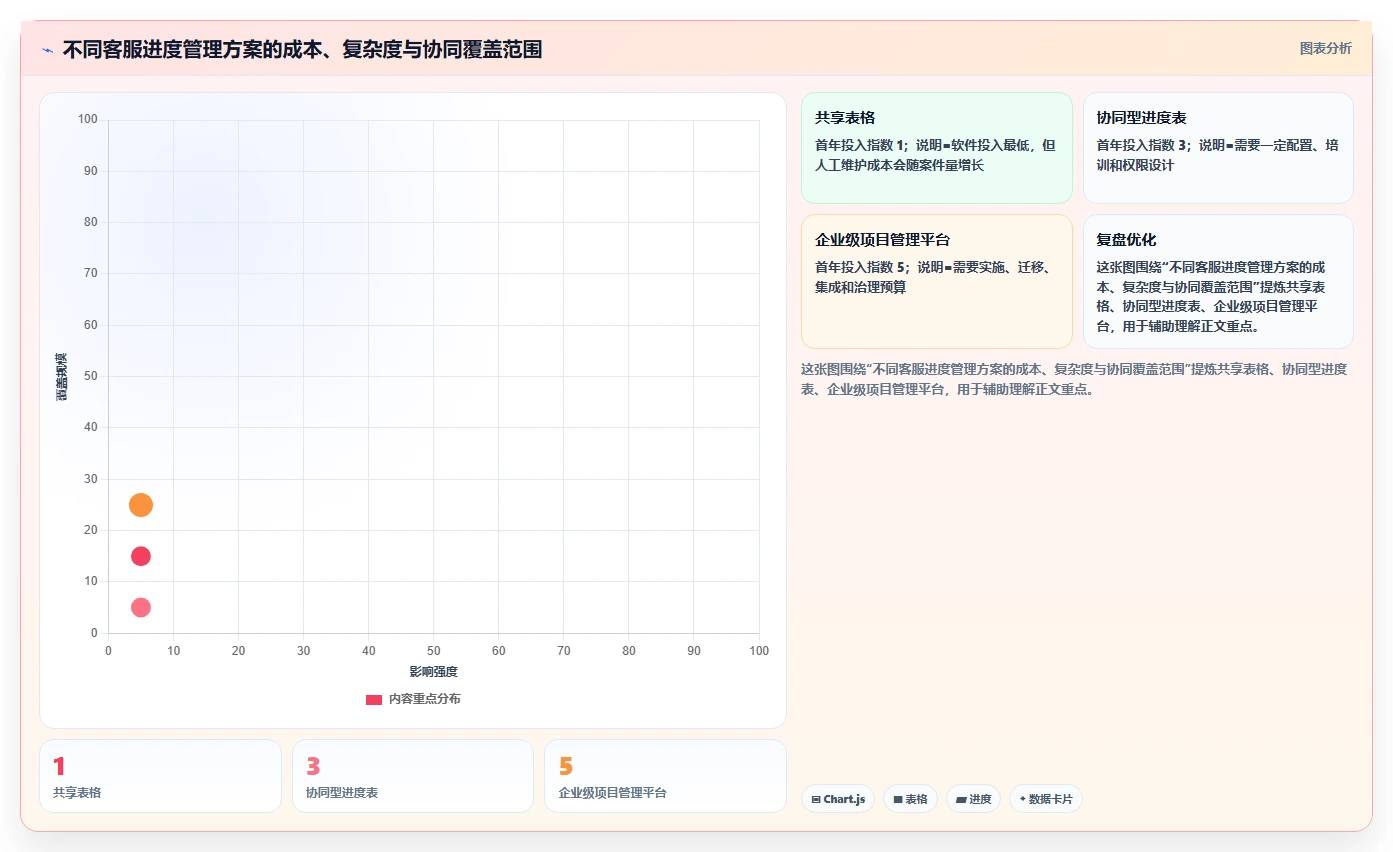Click the chart title 不同客服进度管理方案的成本
This screenshot has width=1393, height=852.
[x=302, y=49]
